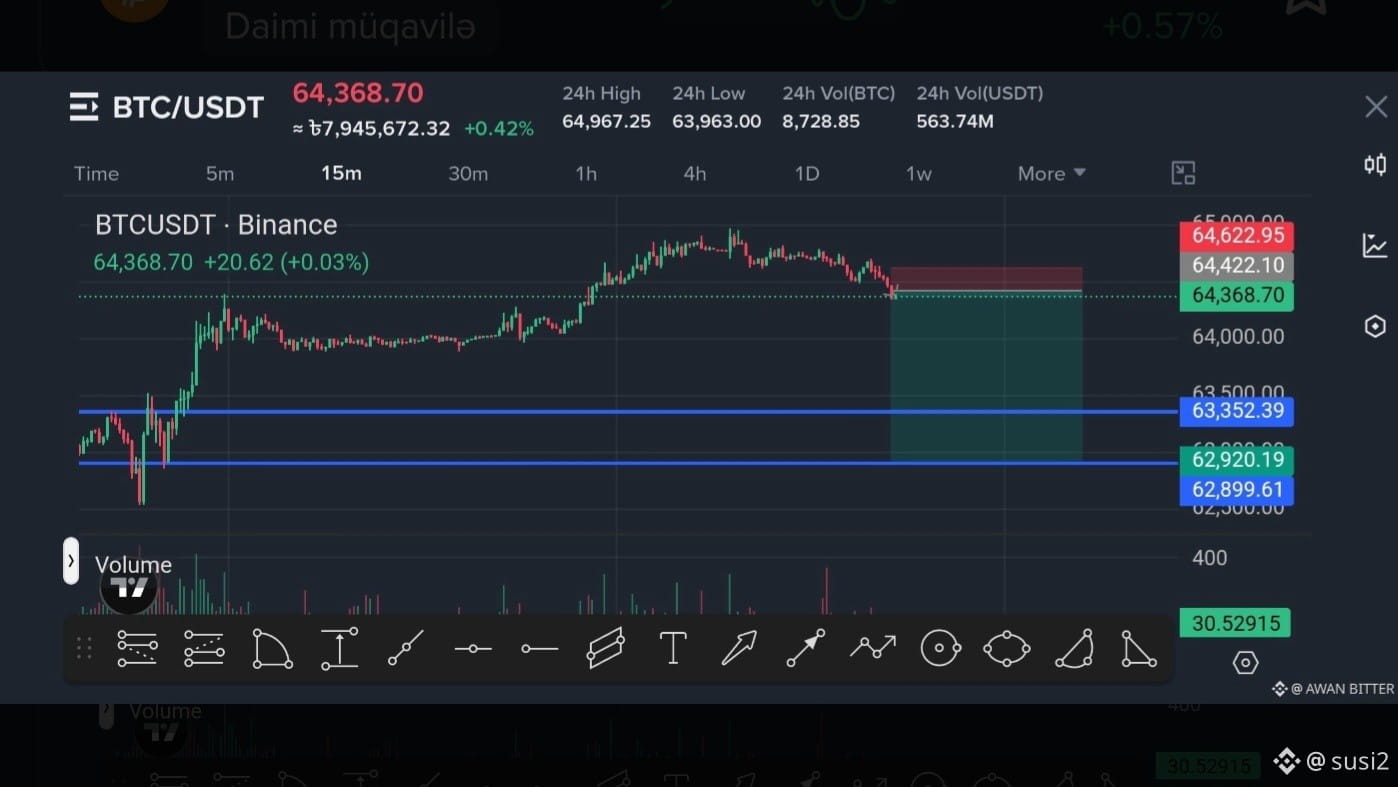Select the Text annotation tool
The image size is (1398, 787).
click(x=673, y=648)
